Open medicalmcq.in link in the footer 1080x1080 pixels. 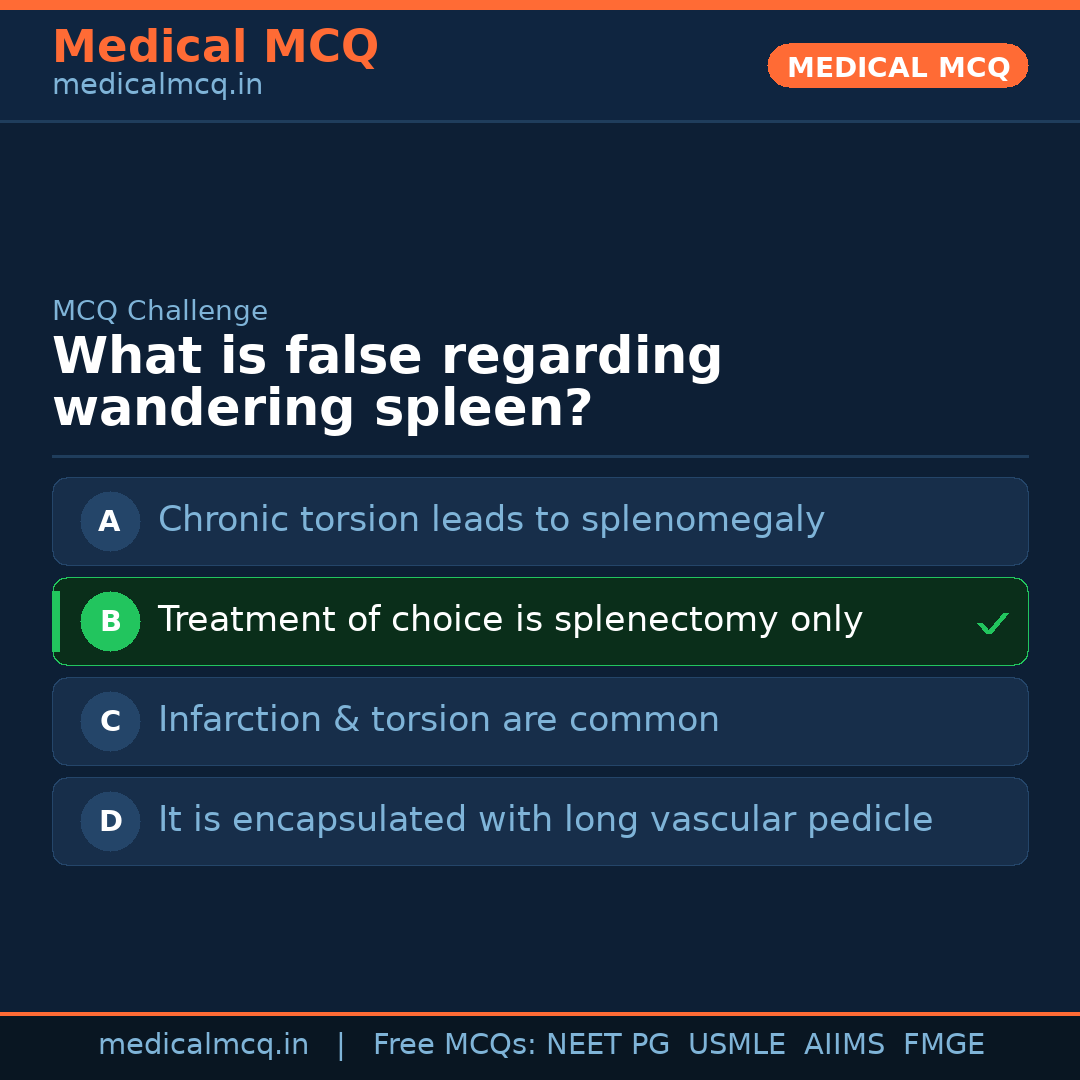[x=203, y=1045]
